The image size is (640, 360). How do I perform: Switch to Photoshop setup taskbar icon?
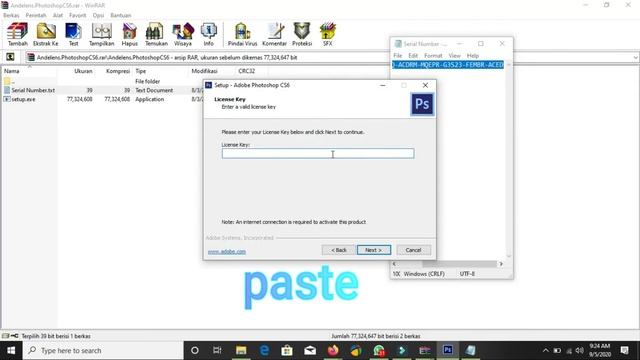pos(448,350)
